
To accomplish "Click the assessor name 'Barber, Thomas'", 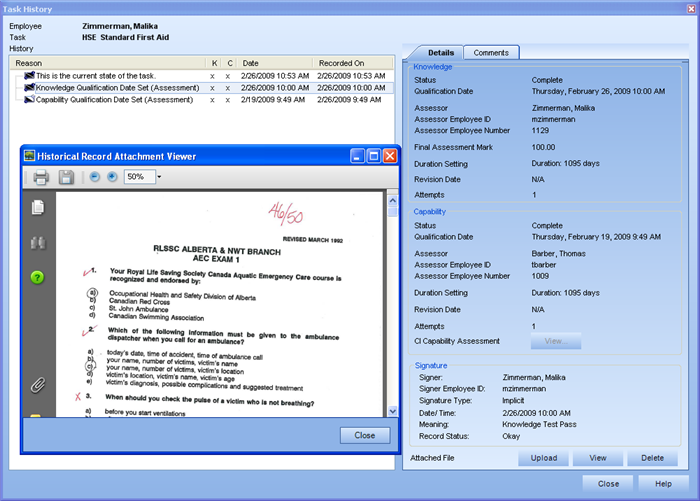I will click(x=558, y=254).
